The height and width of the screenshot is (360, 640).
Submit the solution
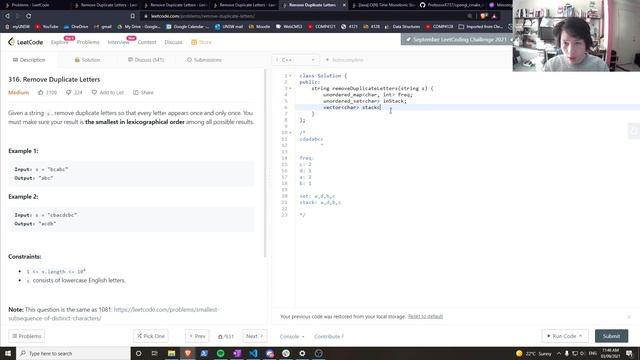pos(611,336)
